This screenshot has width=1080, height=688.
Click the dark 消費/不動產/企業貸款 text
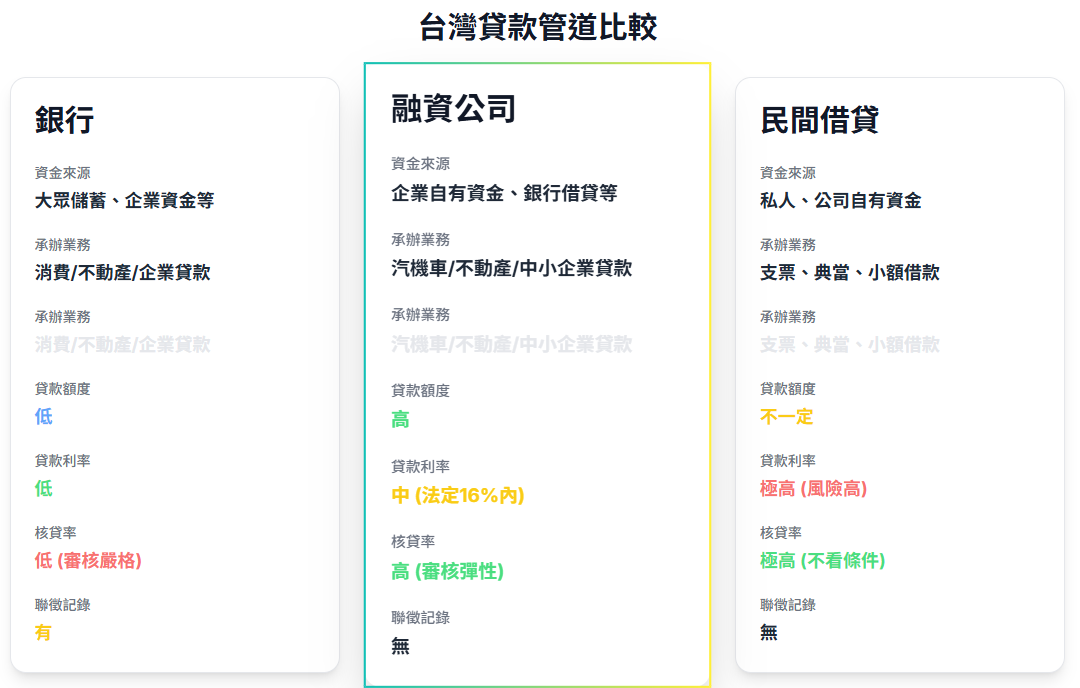click(x=122, y=272)
